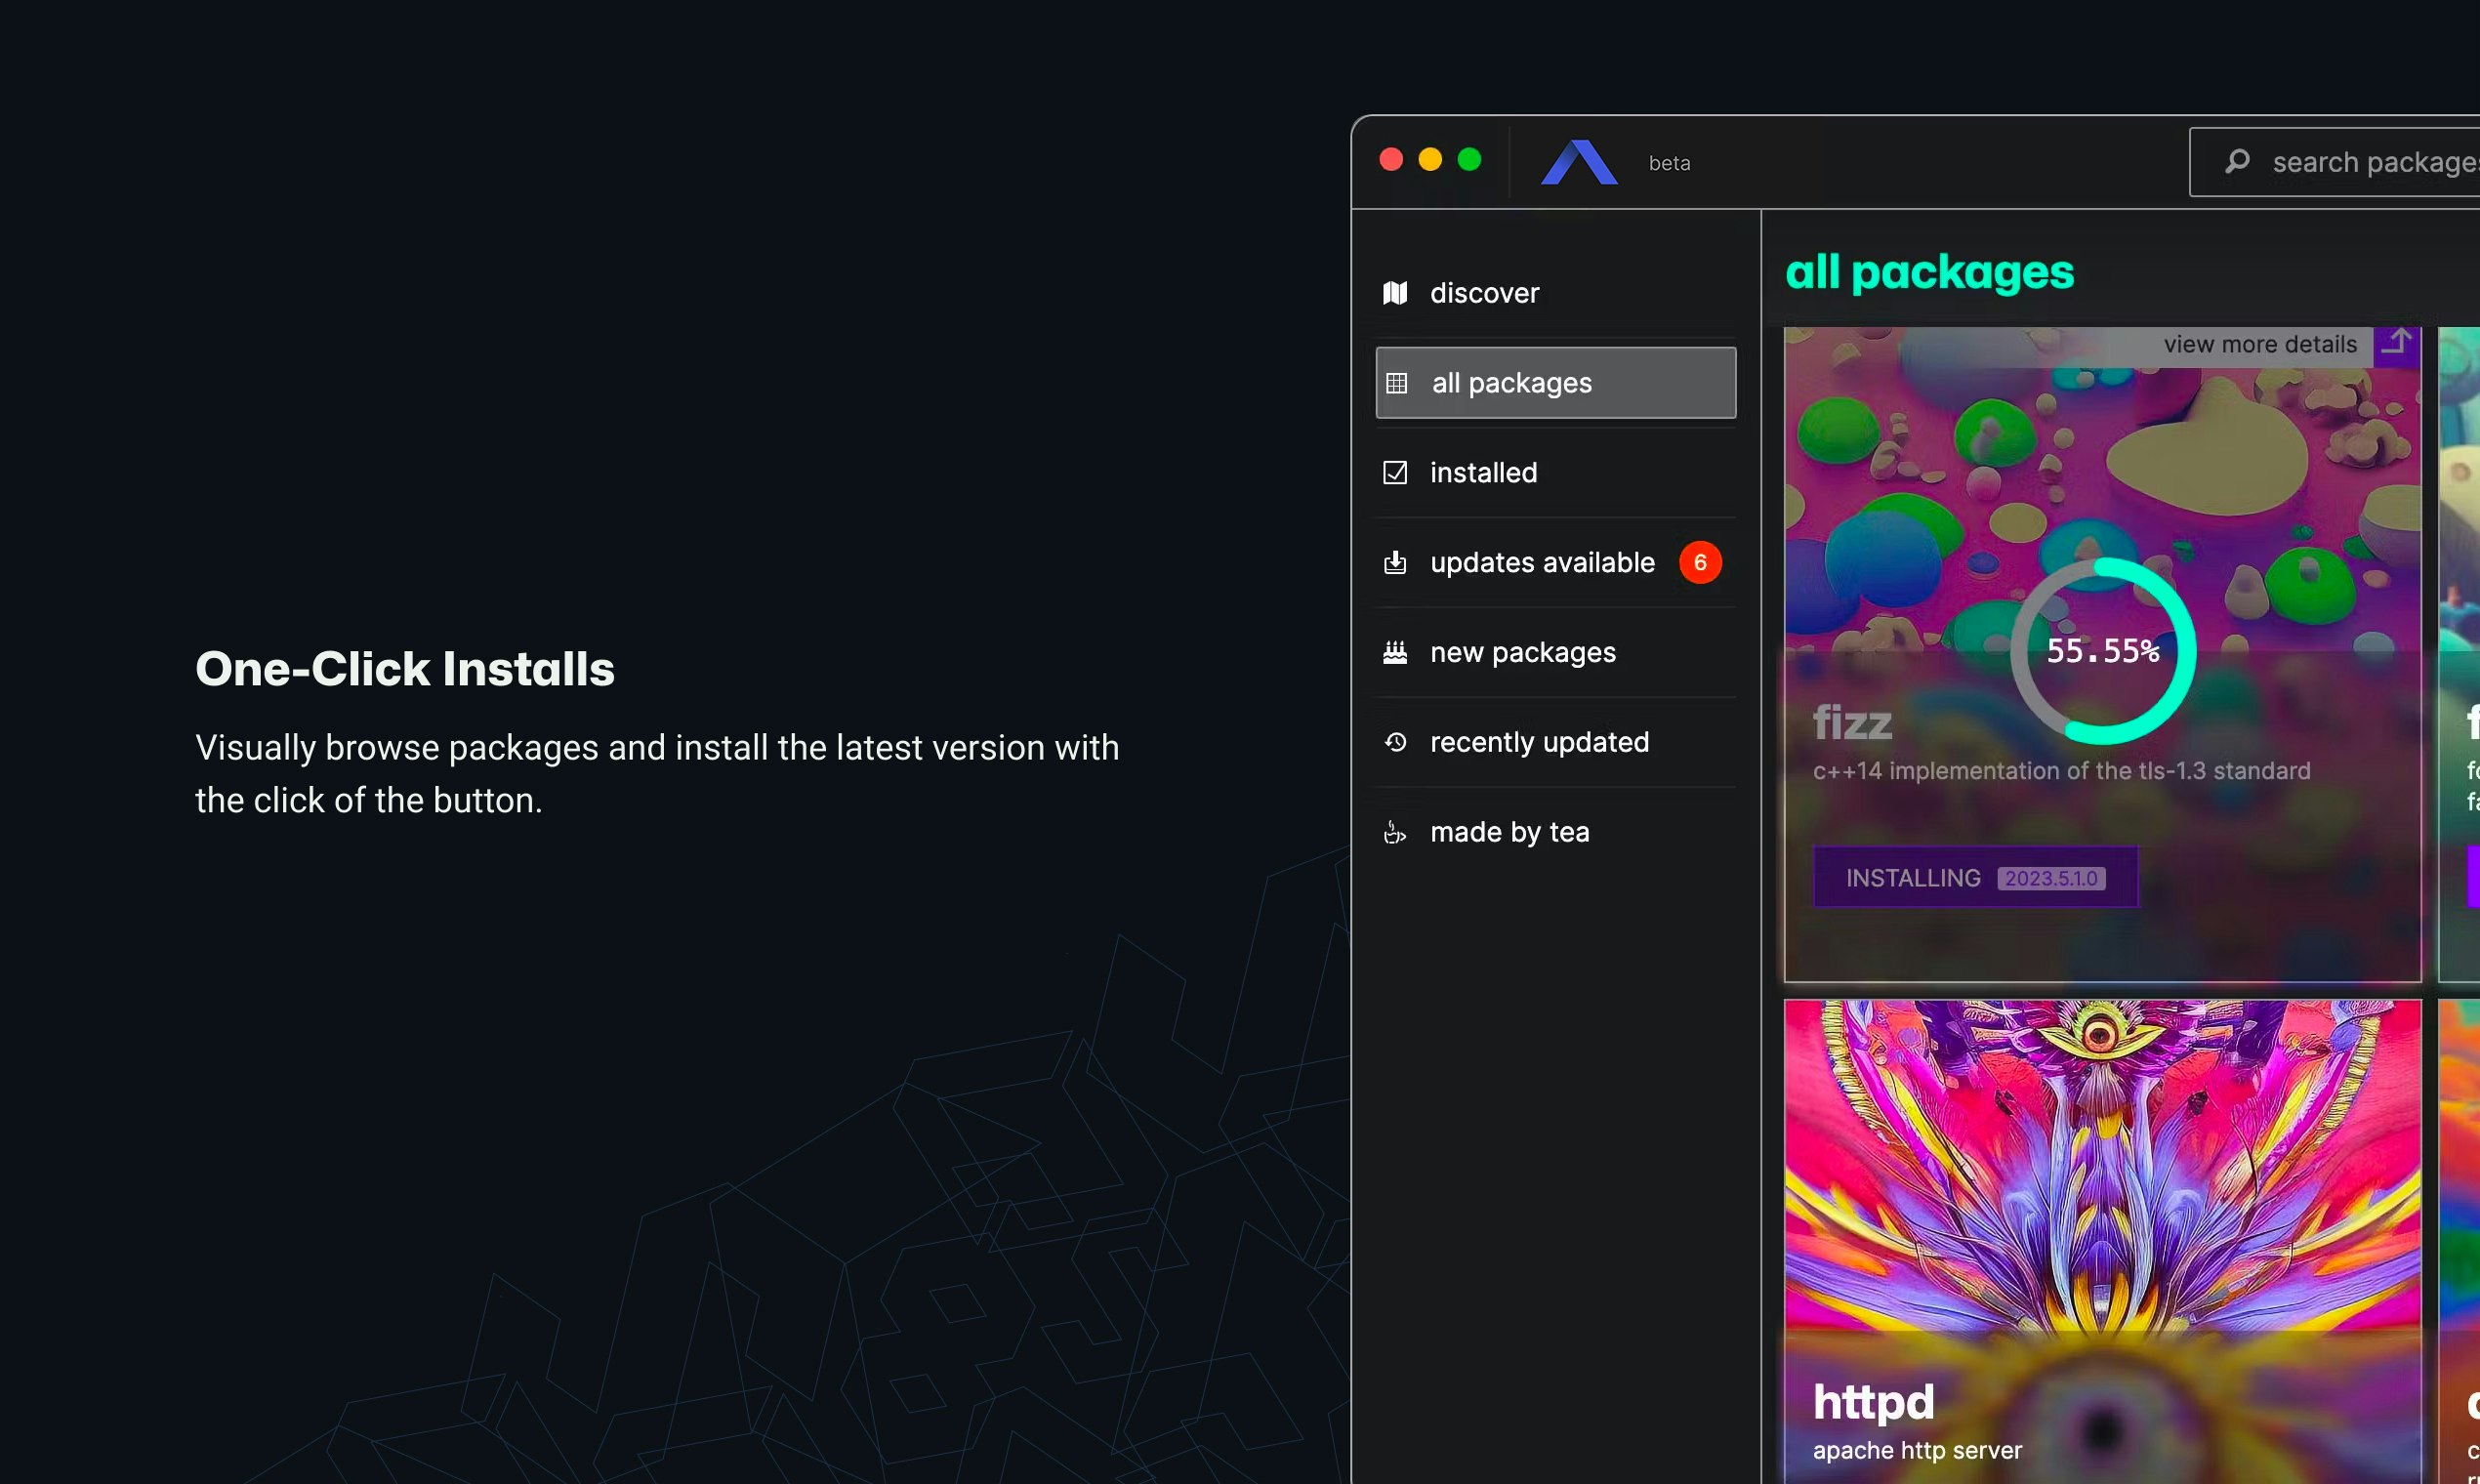2480x1484 pixels.
Task: Click the installed checkmark icon
Action: (x=1394, y=472)
